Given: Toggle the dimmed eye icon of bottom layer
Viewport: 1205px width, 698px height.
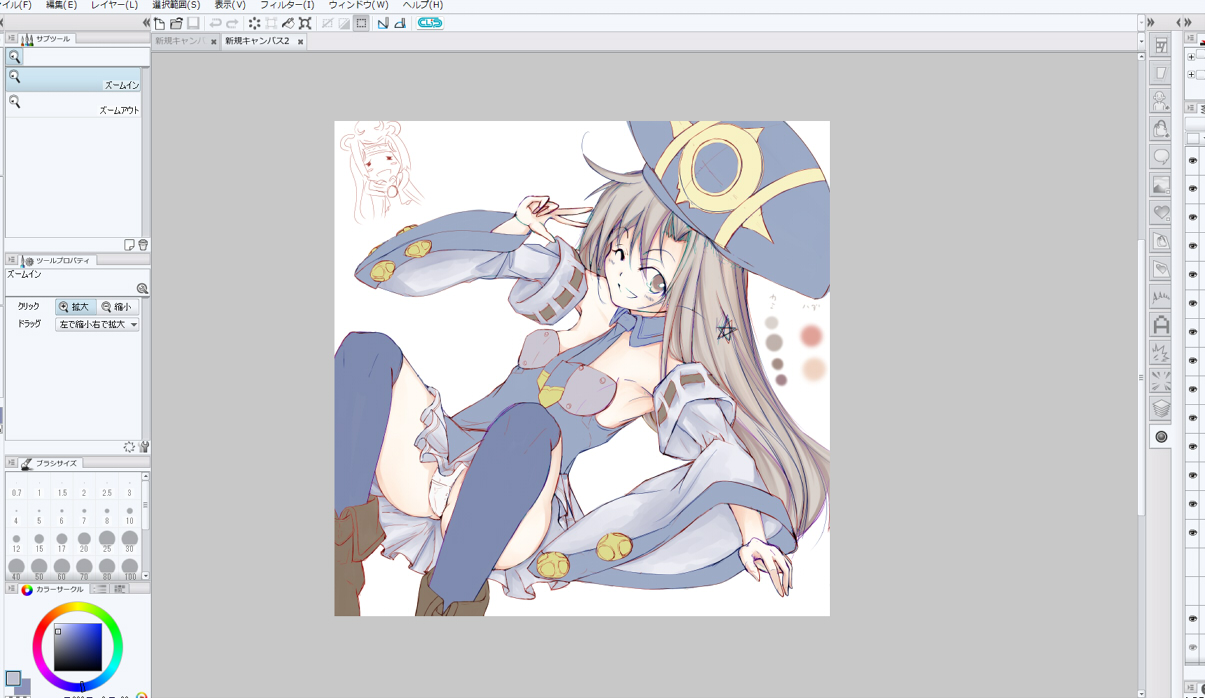Looking at the screenshot, I should point(1192,647).
